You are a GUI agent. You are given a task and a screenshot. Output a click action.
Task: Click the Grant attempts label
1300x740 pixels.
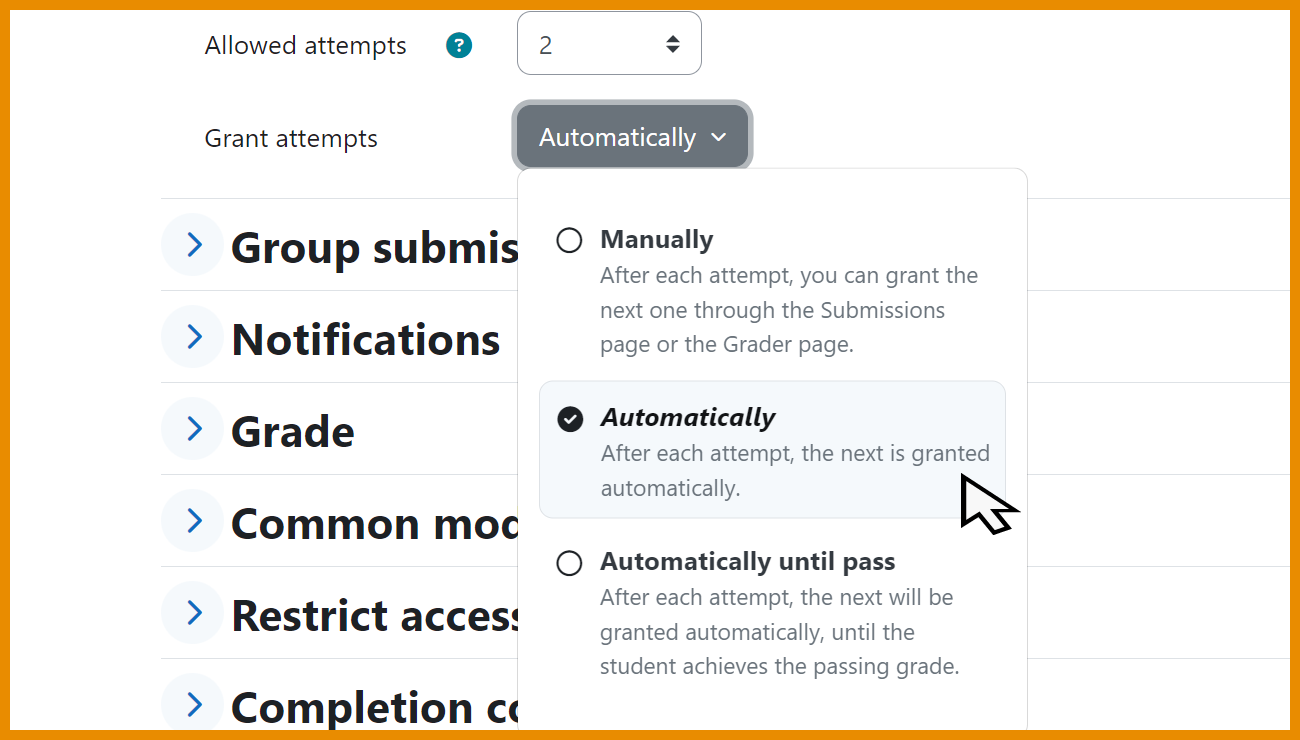click(291, 138)
